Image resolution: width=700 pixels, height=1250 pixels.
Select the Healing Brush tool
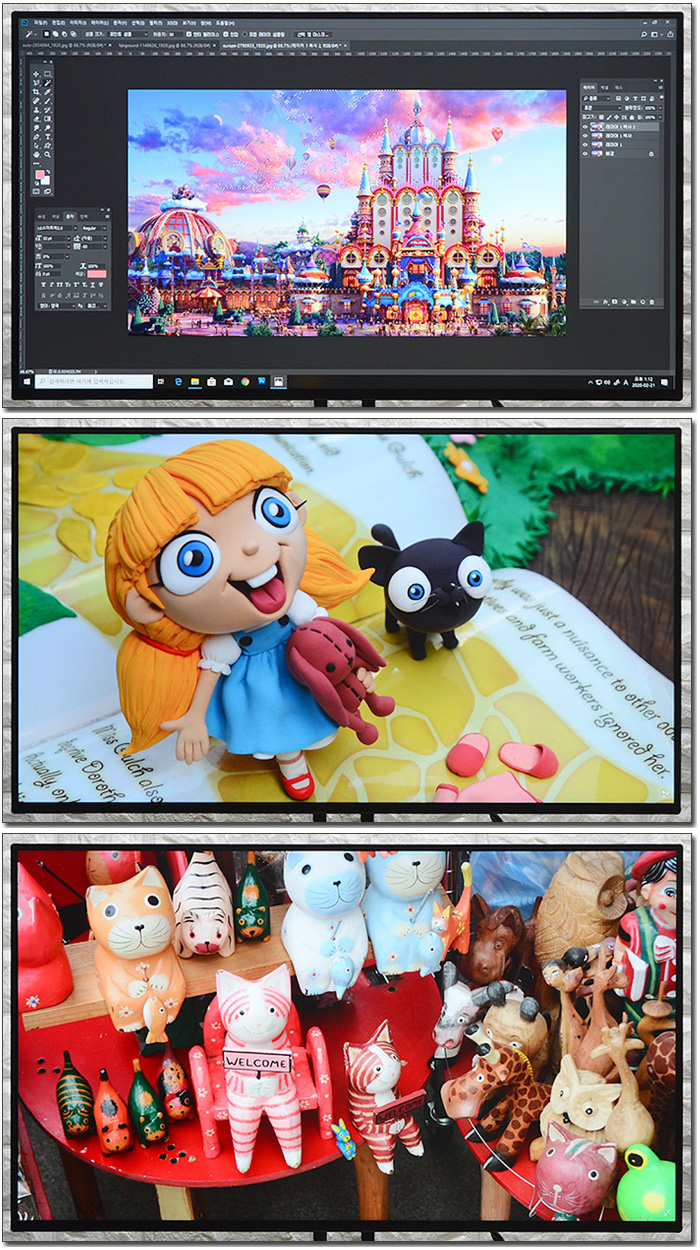(x=36, y=100)
